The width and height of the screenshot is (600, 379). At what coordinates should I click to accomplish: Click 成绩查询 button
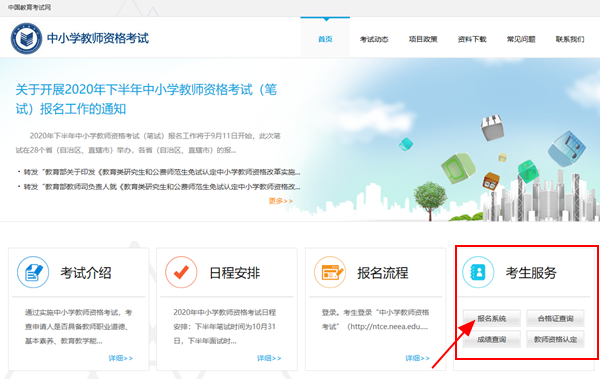tap(492, 339)
